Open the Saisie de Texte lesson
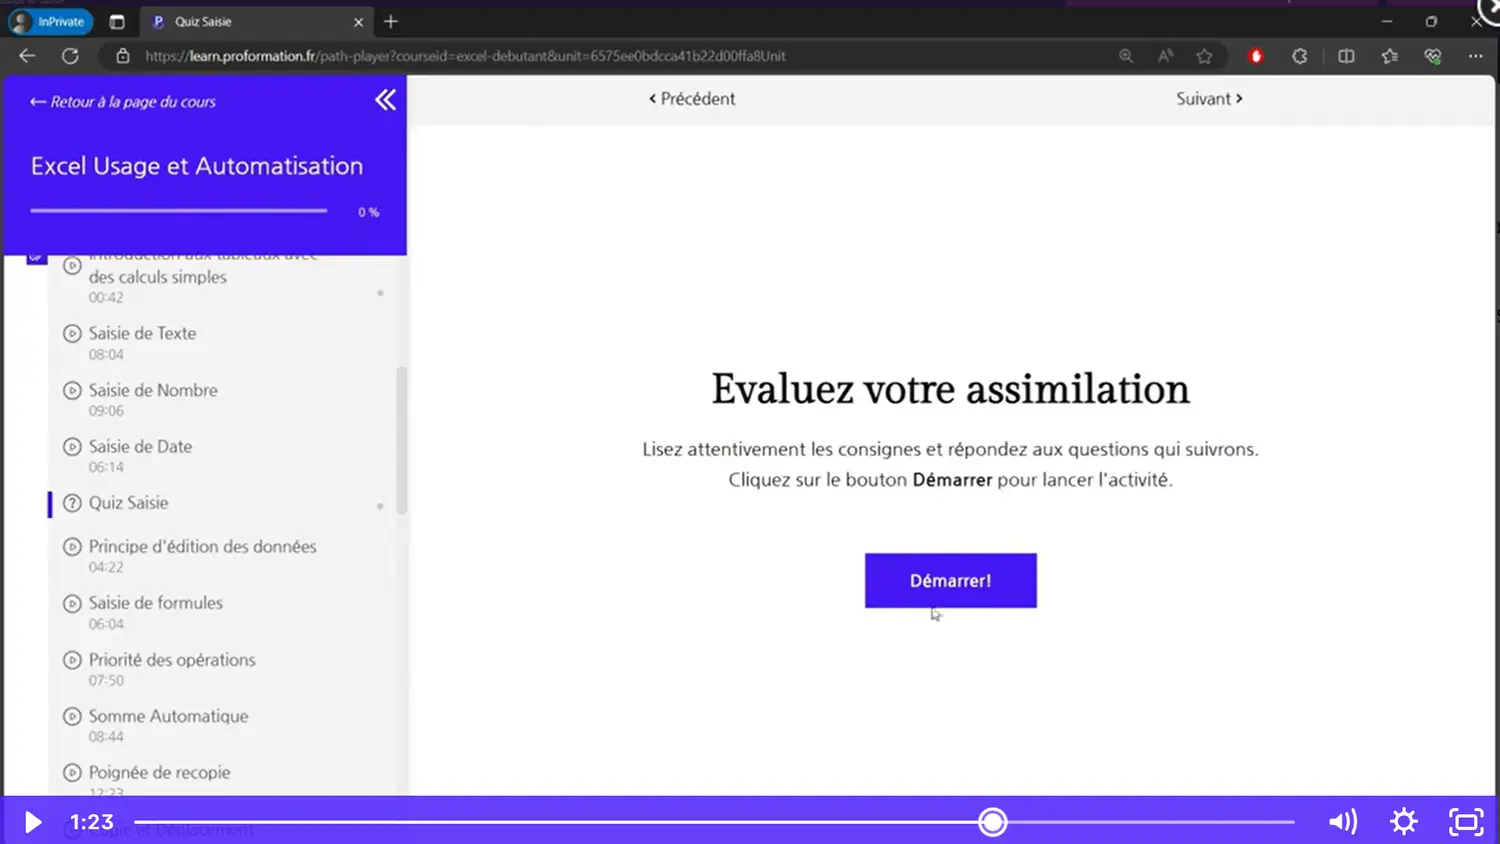Viewport: 1500px width, 844px height. [142, 333]
